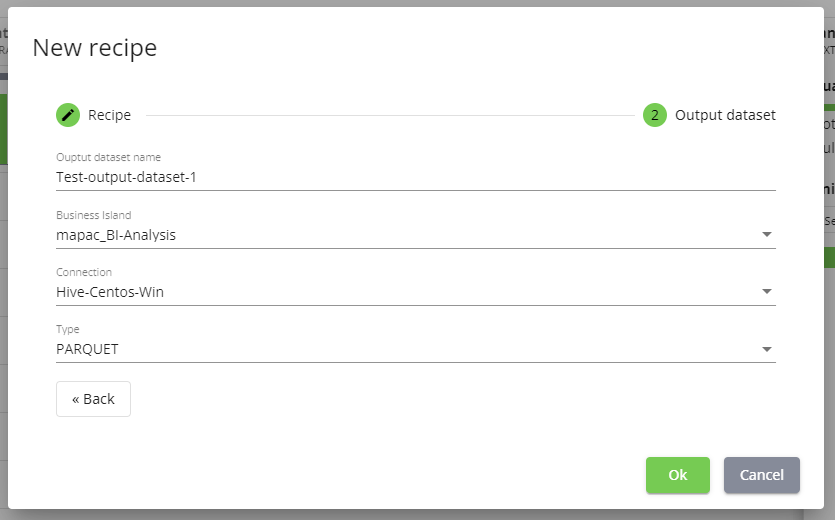Click the pencil icon of the Recipe step
The height and width of the screenshot is (520, 835).
click(68, 115)
